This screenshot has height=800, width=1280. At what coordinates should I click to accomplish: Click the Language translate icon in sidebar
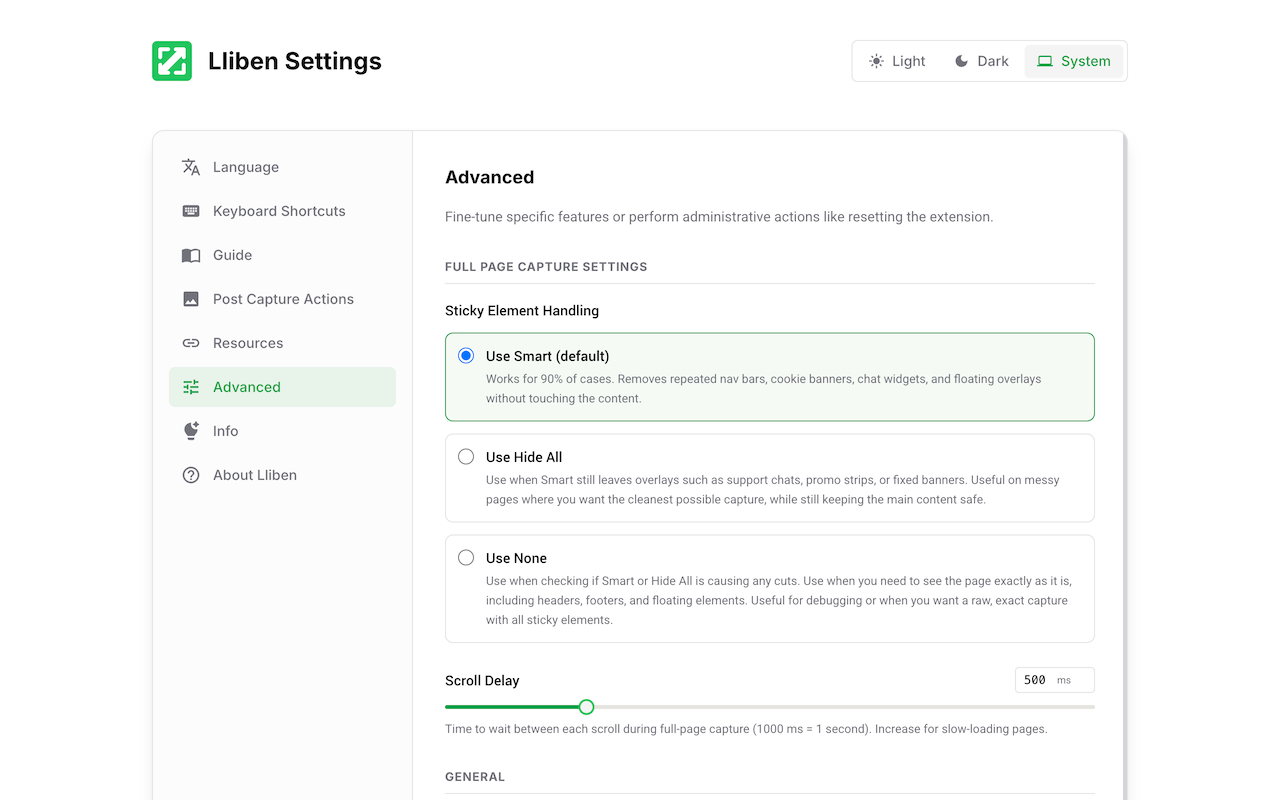[191, 167]
